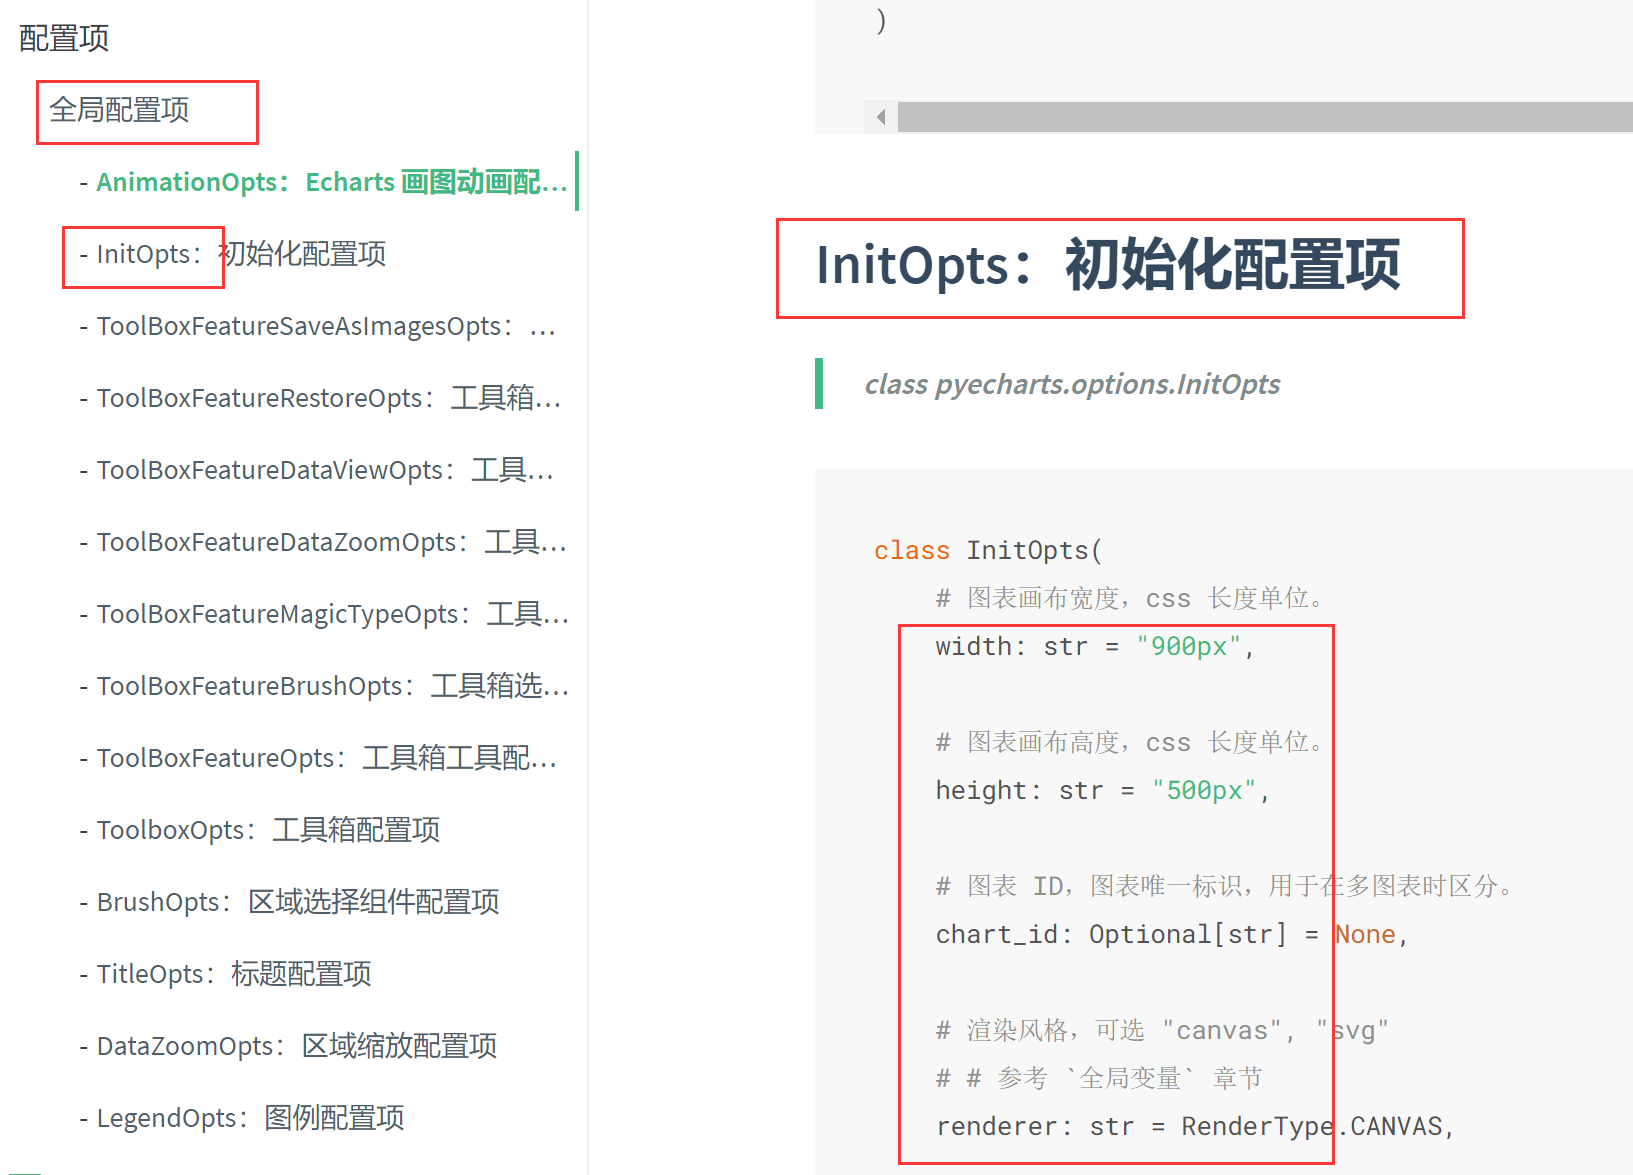Click the scrollbar left arrow icon
The height and width of the screenshot is (1175, 1633).
click(x=880, y=116)
